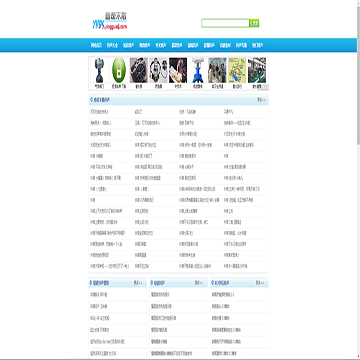Focus the green-bordered search input field
Image resolution: width=360 pixels, height=360 pixels.
click(225, 23)
